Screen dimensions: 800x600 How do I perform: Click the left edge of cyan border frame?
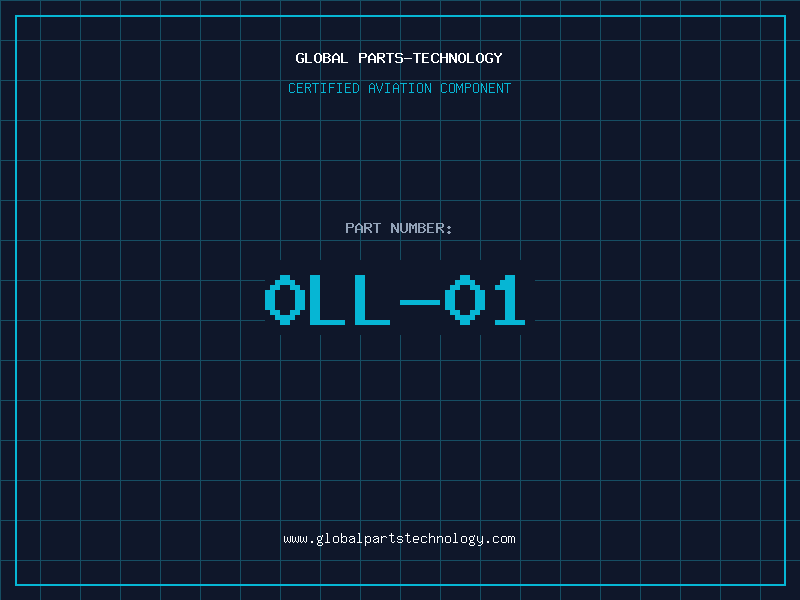pyautogui.click(x=16, y=300)
